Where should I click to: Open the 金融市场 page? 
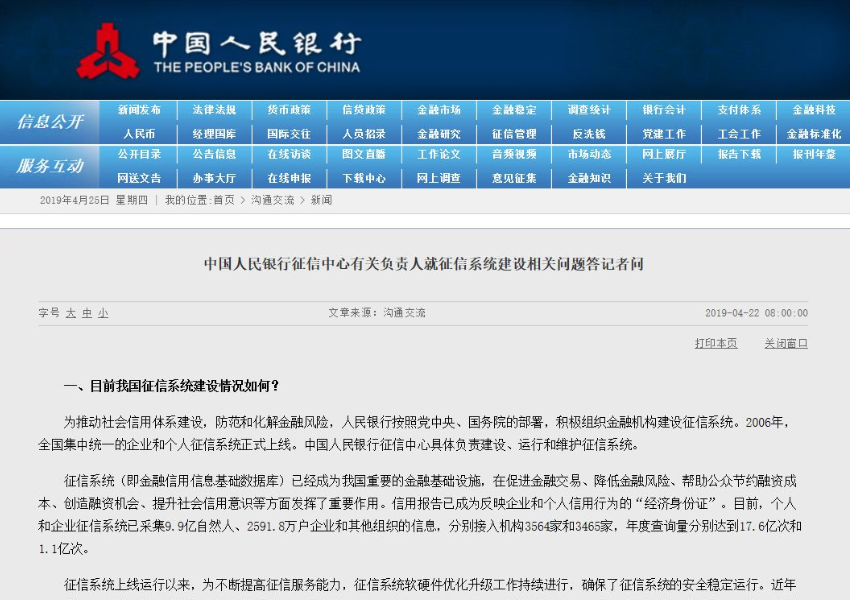[439, 110]
